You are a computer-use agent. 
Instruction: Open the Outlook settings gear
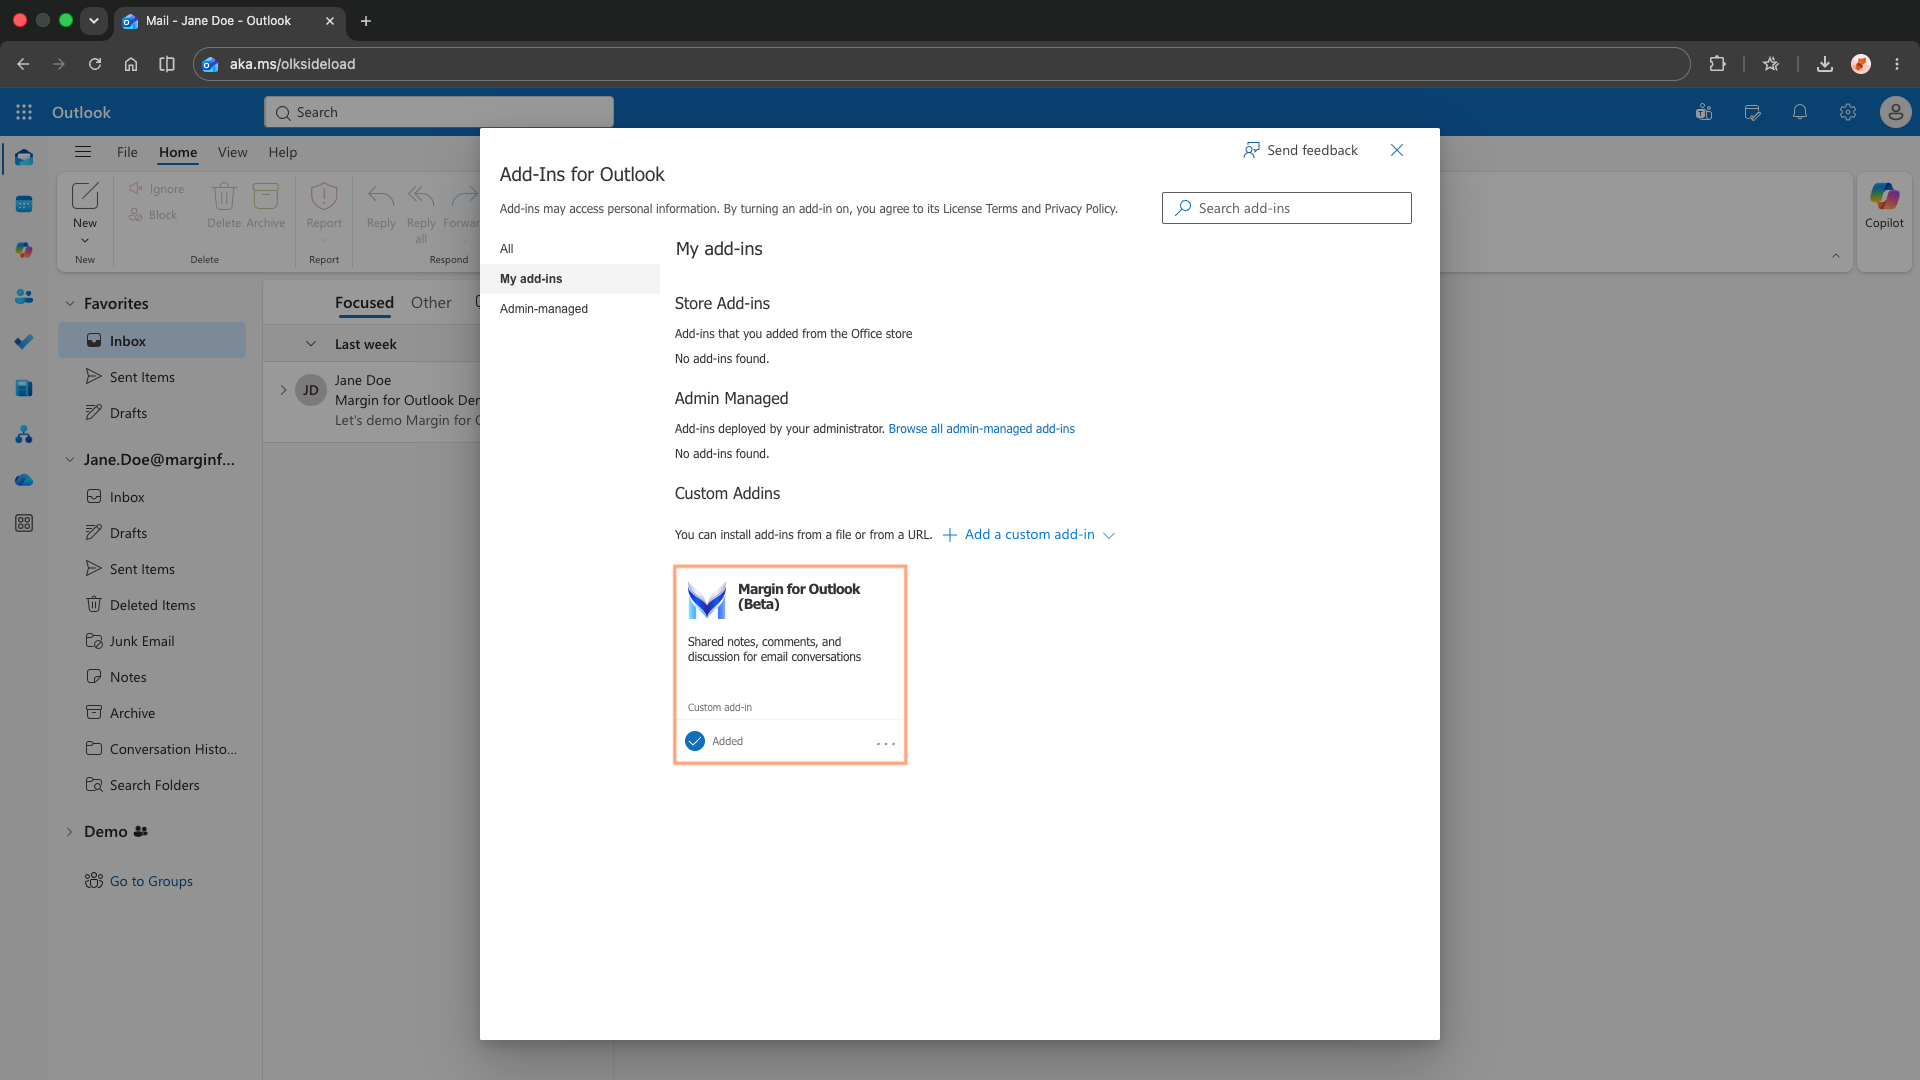click(1848, 112)
